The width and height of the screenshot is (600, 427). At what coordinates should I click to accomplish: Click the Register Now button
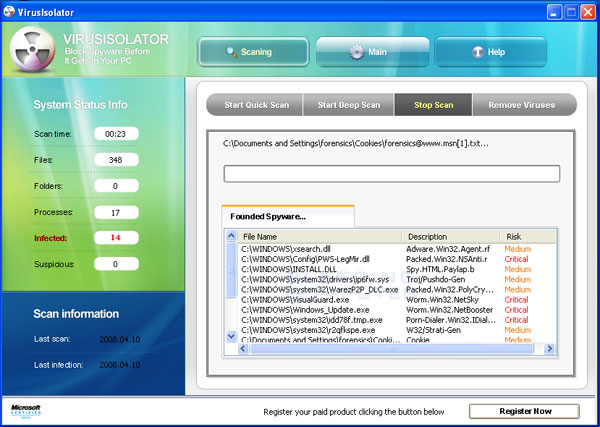pos(524,411)
